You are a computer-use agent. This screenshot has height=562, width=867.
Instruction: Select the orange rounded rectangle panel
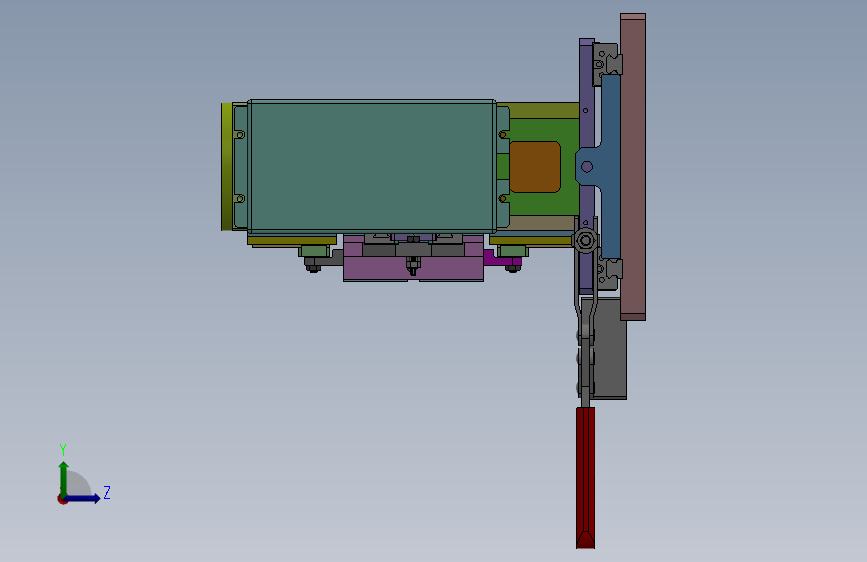[535, 167]
